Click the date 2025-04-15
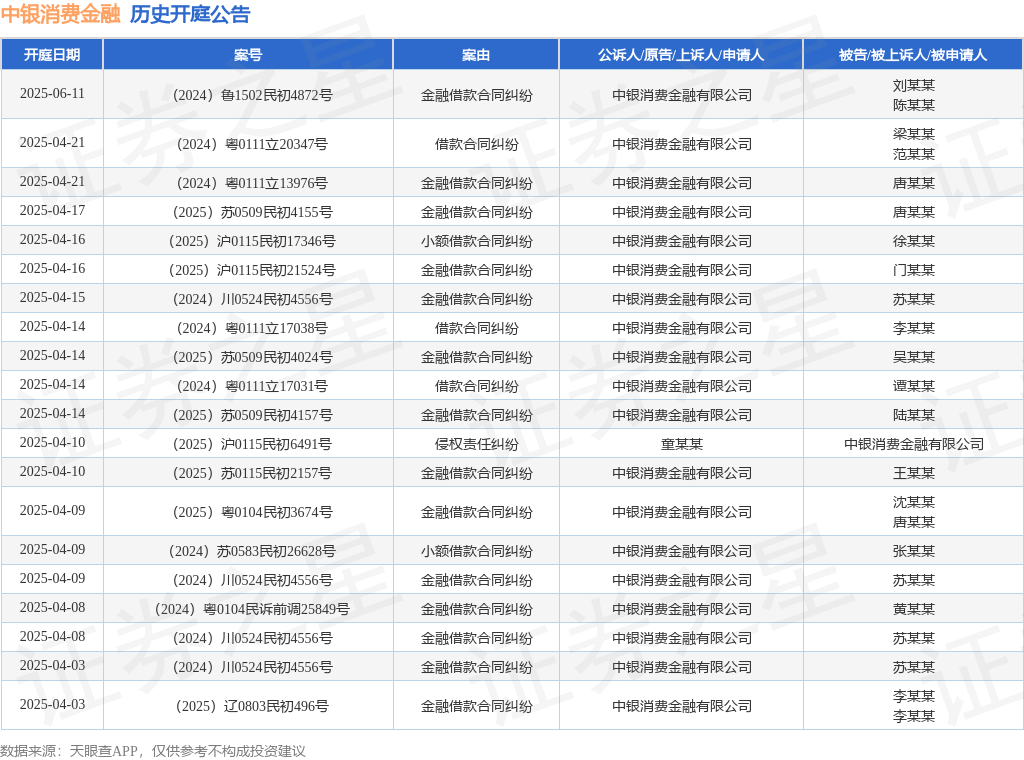The width and height of the screenshot is (1024, 760). [x=52, y=297]
